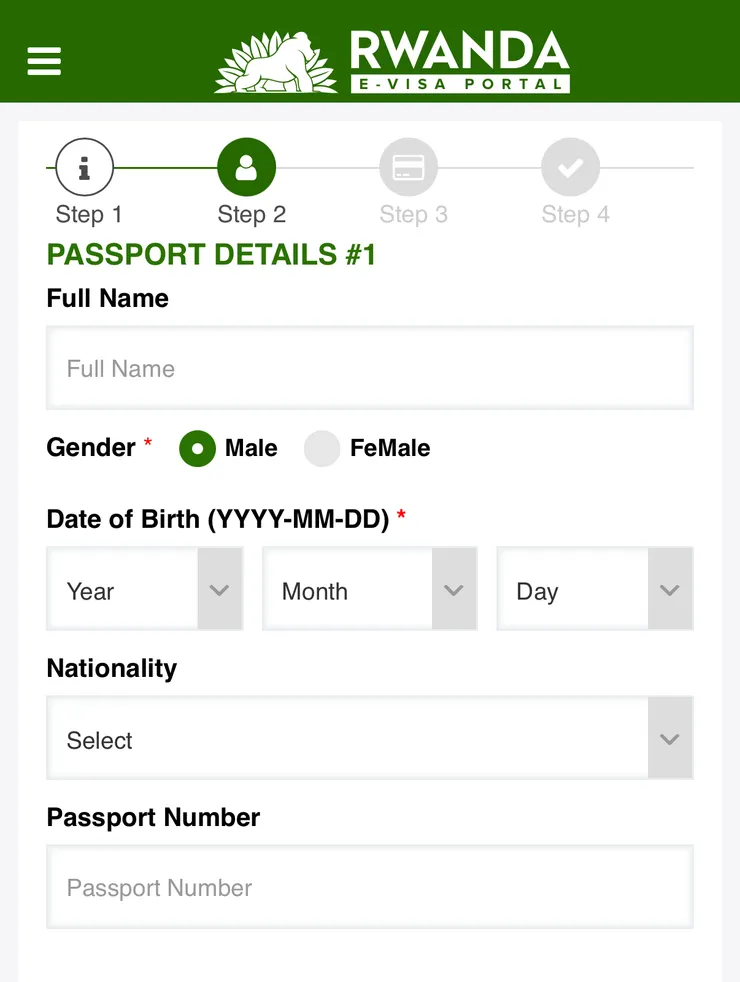Click the RWANDA E-VISA PORTAL title
This screenshot has width=740, height=982.
(x=460, y=62)
